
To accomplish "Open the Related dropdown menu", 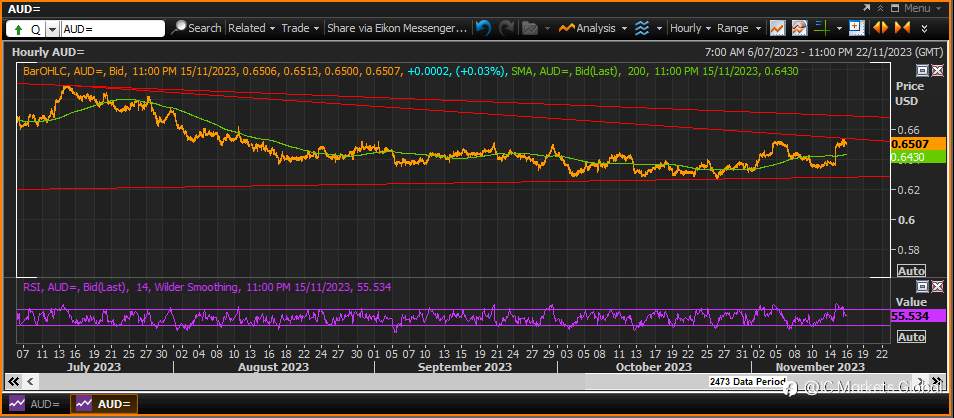I will 251,28.
